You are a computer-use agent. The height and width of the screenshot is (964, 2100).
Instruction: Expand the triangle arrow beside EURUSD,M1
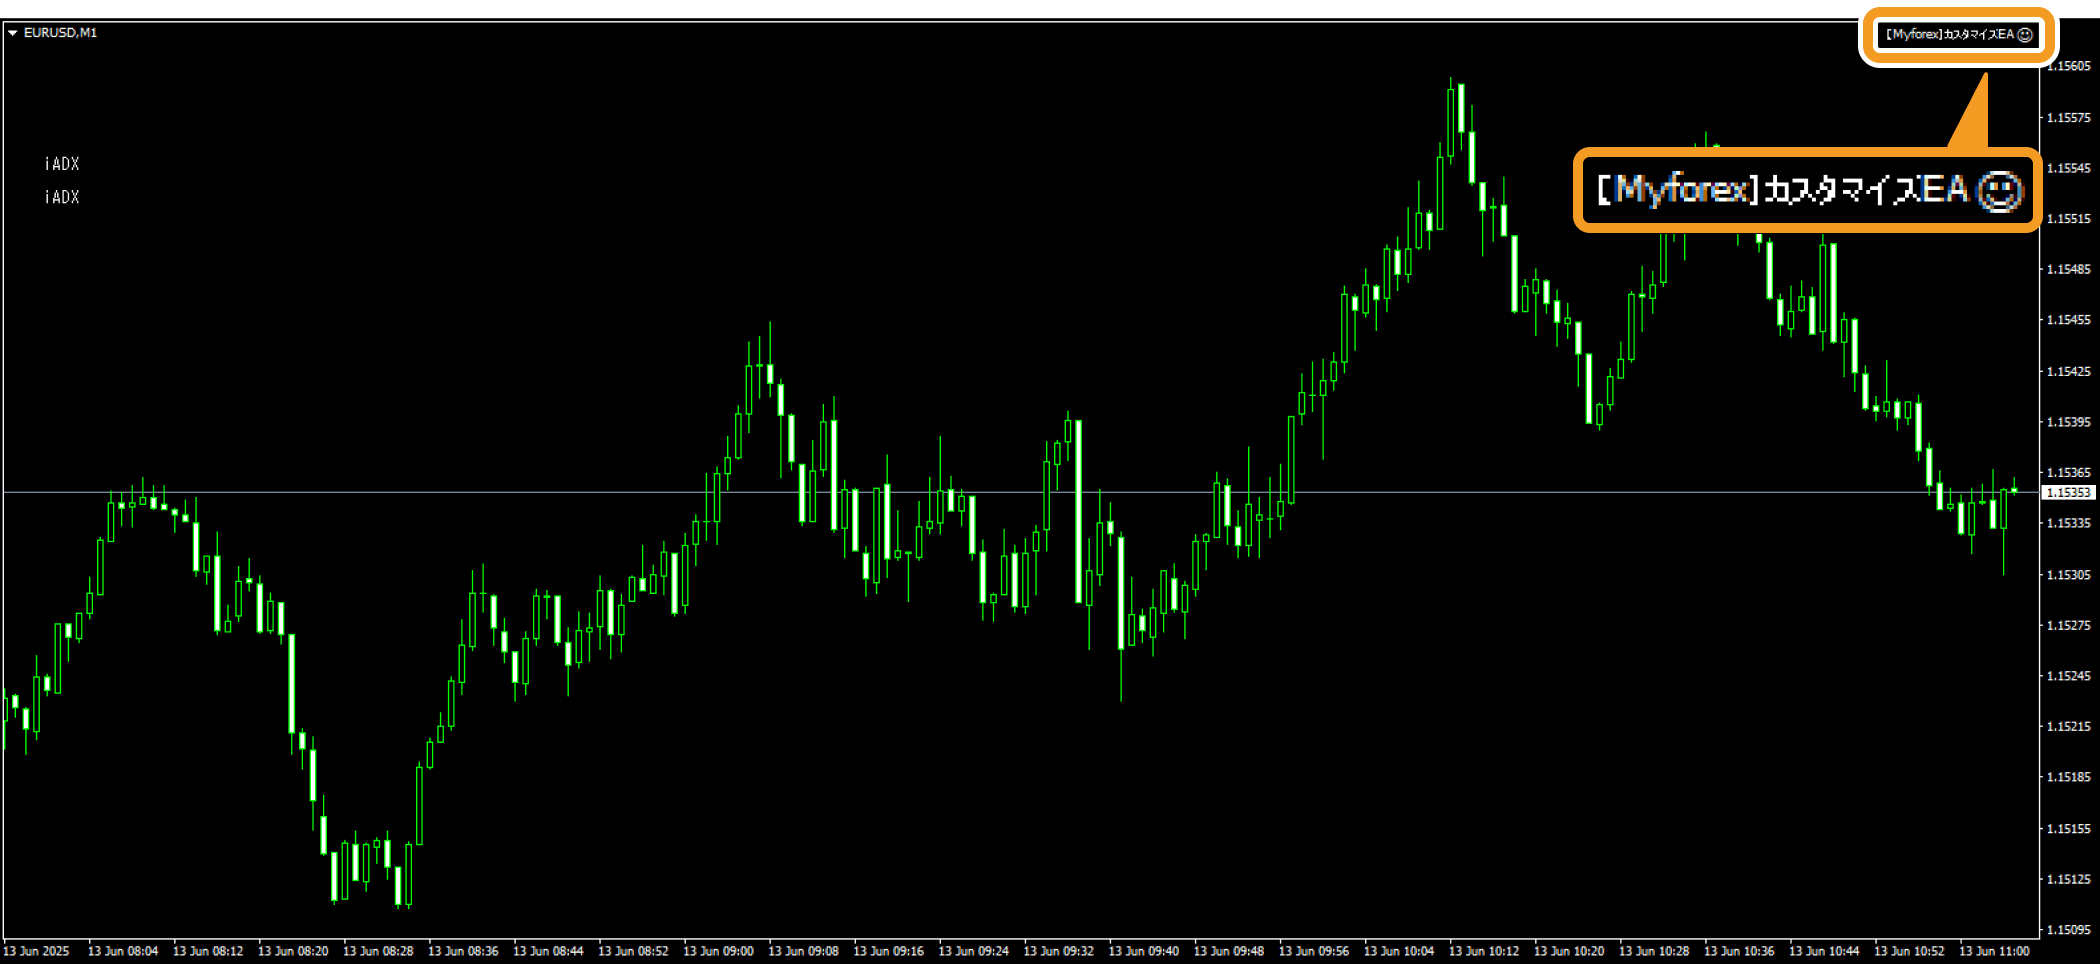coord(12,33)
